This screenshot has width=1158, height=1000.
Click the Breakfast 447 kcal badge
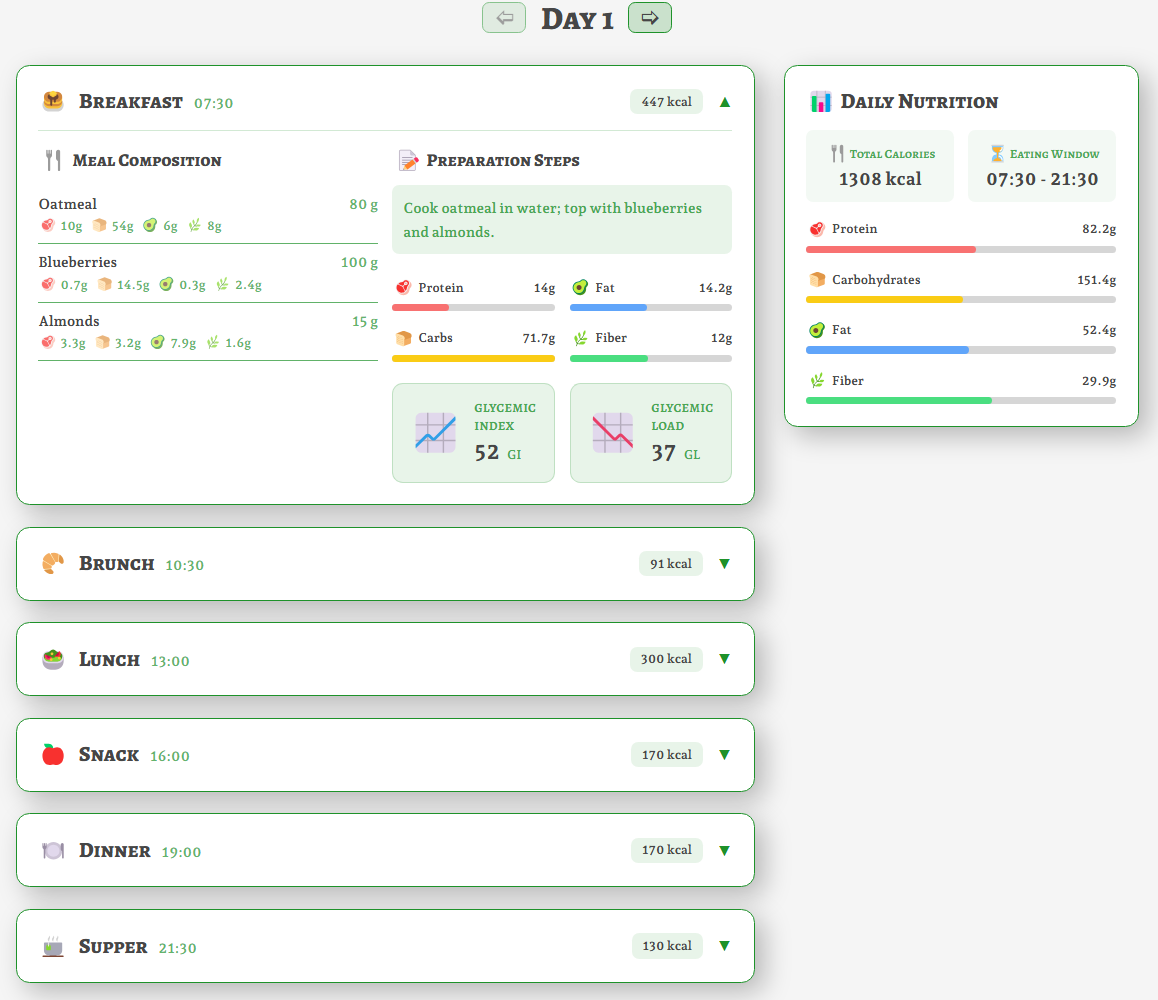666,102
